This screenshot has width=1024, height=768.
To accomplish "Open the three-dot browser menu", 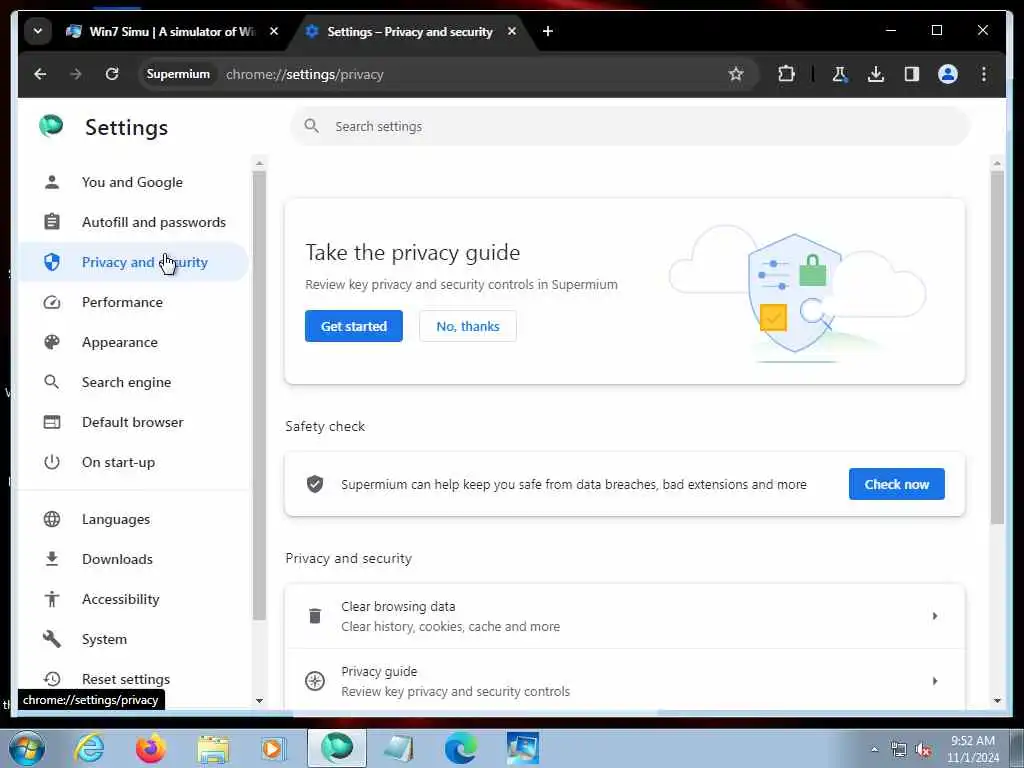I will [x=984, y=74].
